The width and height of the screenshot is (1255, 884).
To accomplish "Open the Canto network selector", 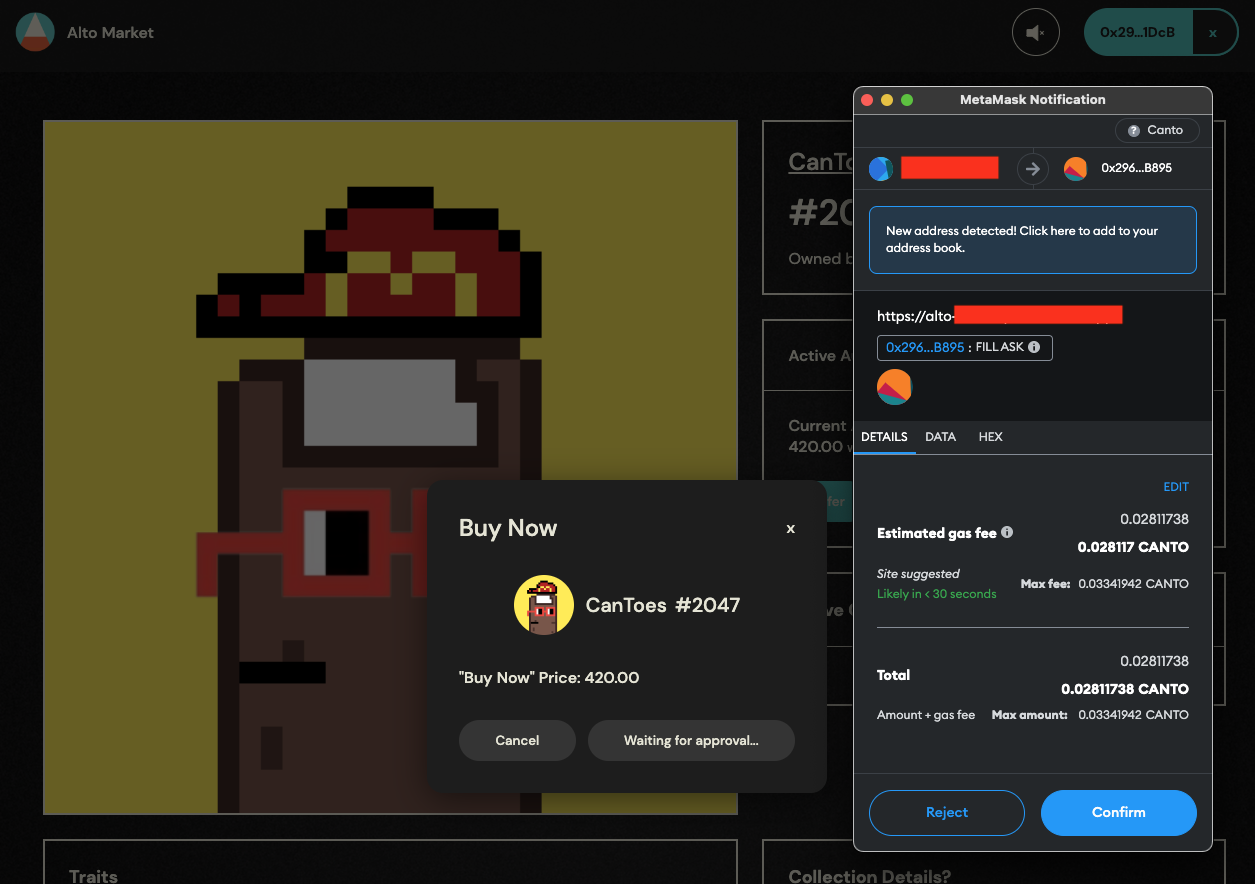I will pos(1156,130).
